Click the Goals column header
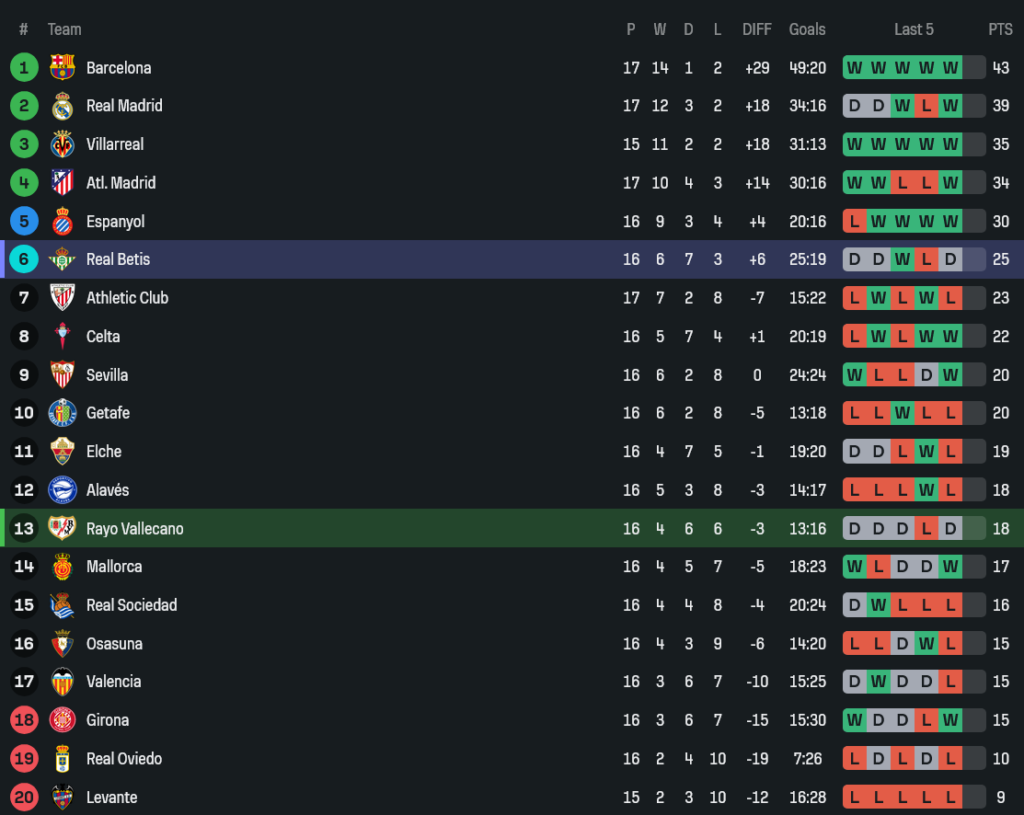 pos(807,29)
